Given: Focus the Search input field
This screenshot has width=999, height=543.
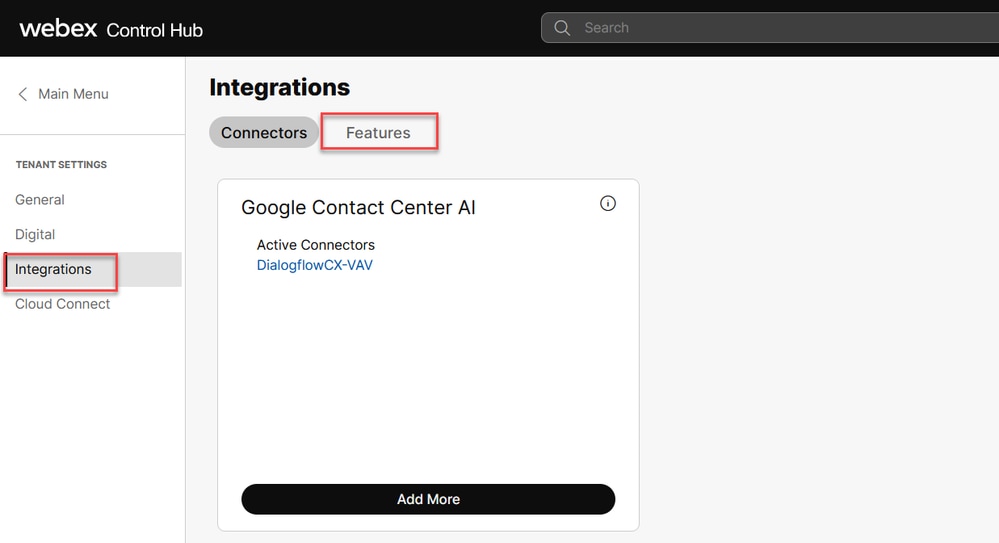Looking at the screenshot, I should pyautogui.click(x=770, y=28).
